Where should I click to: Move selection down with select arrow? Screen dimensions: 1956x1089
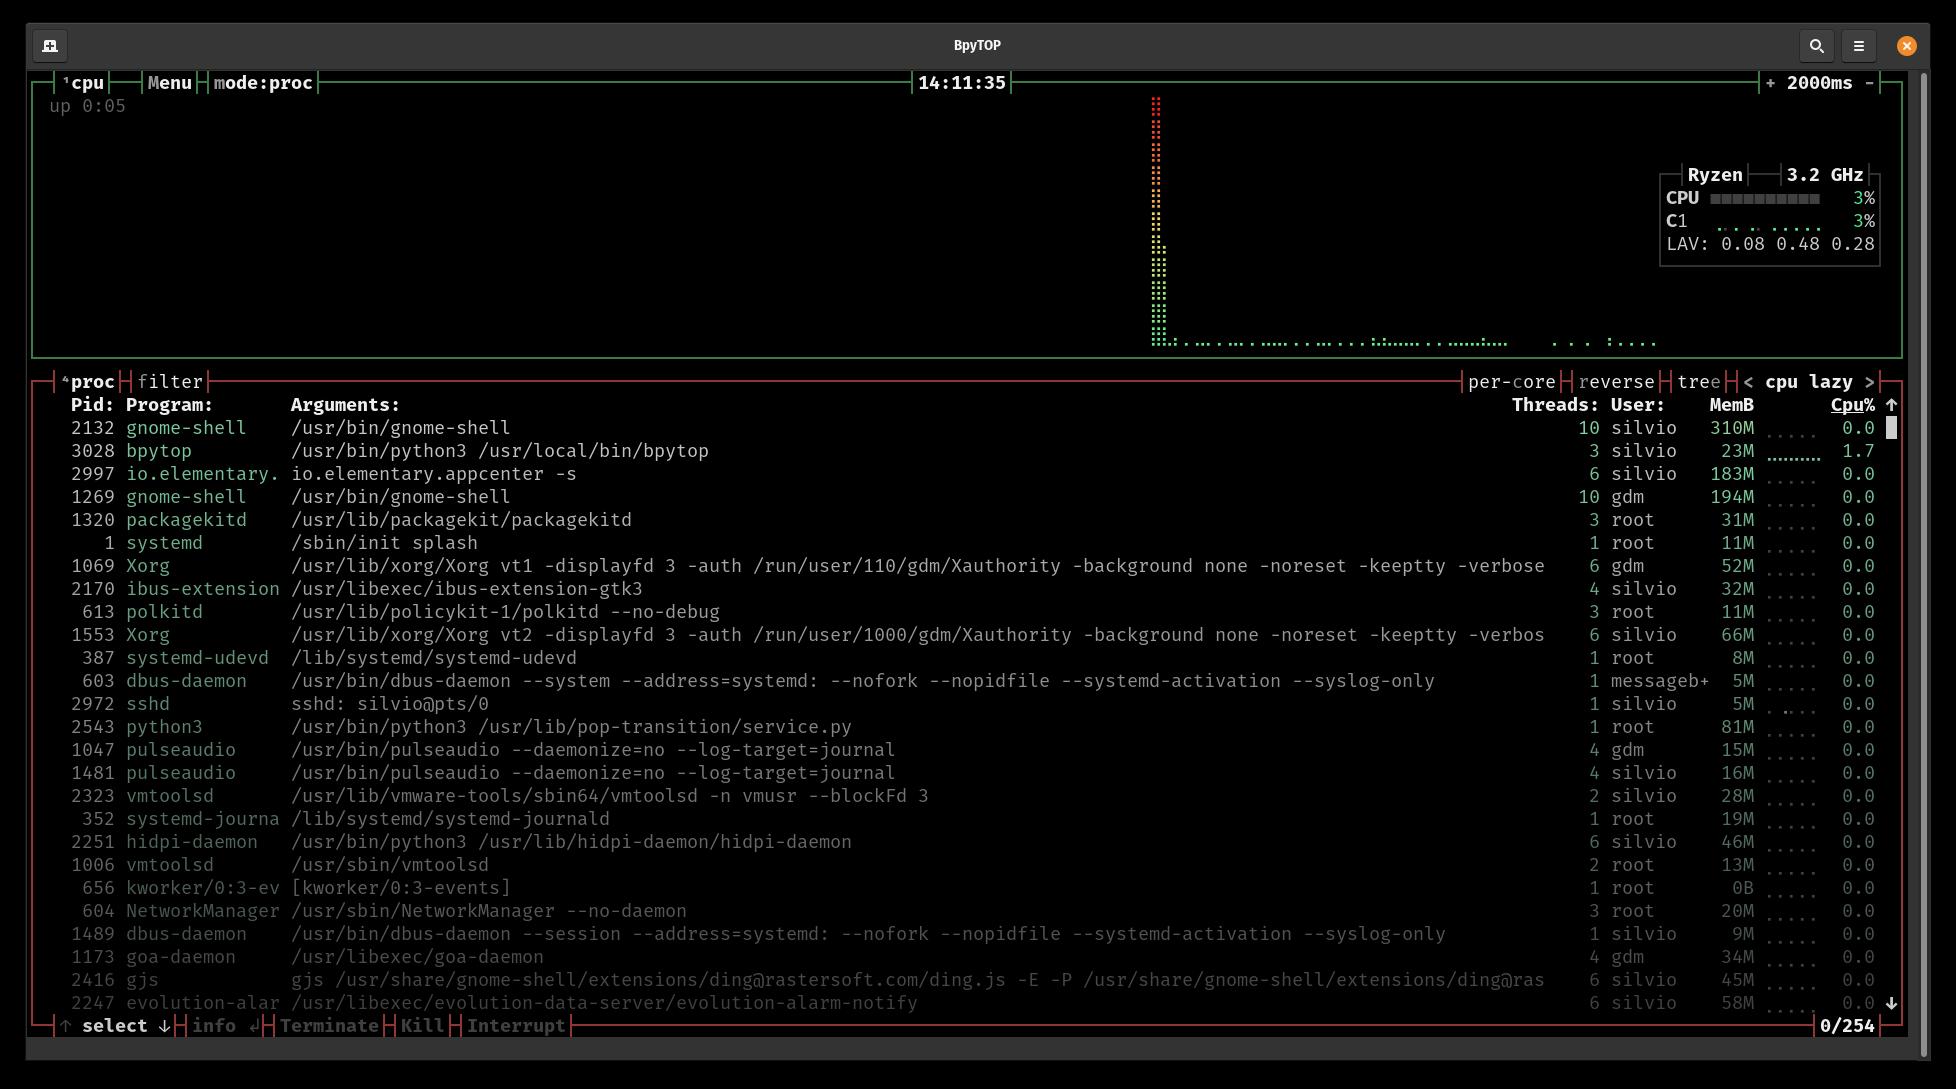click(165, 1026)
